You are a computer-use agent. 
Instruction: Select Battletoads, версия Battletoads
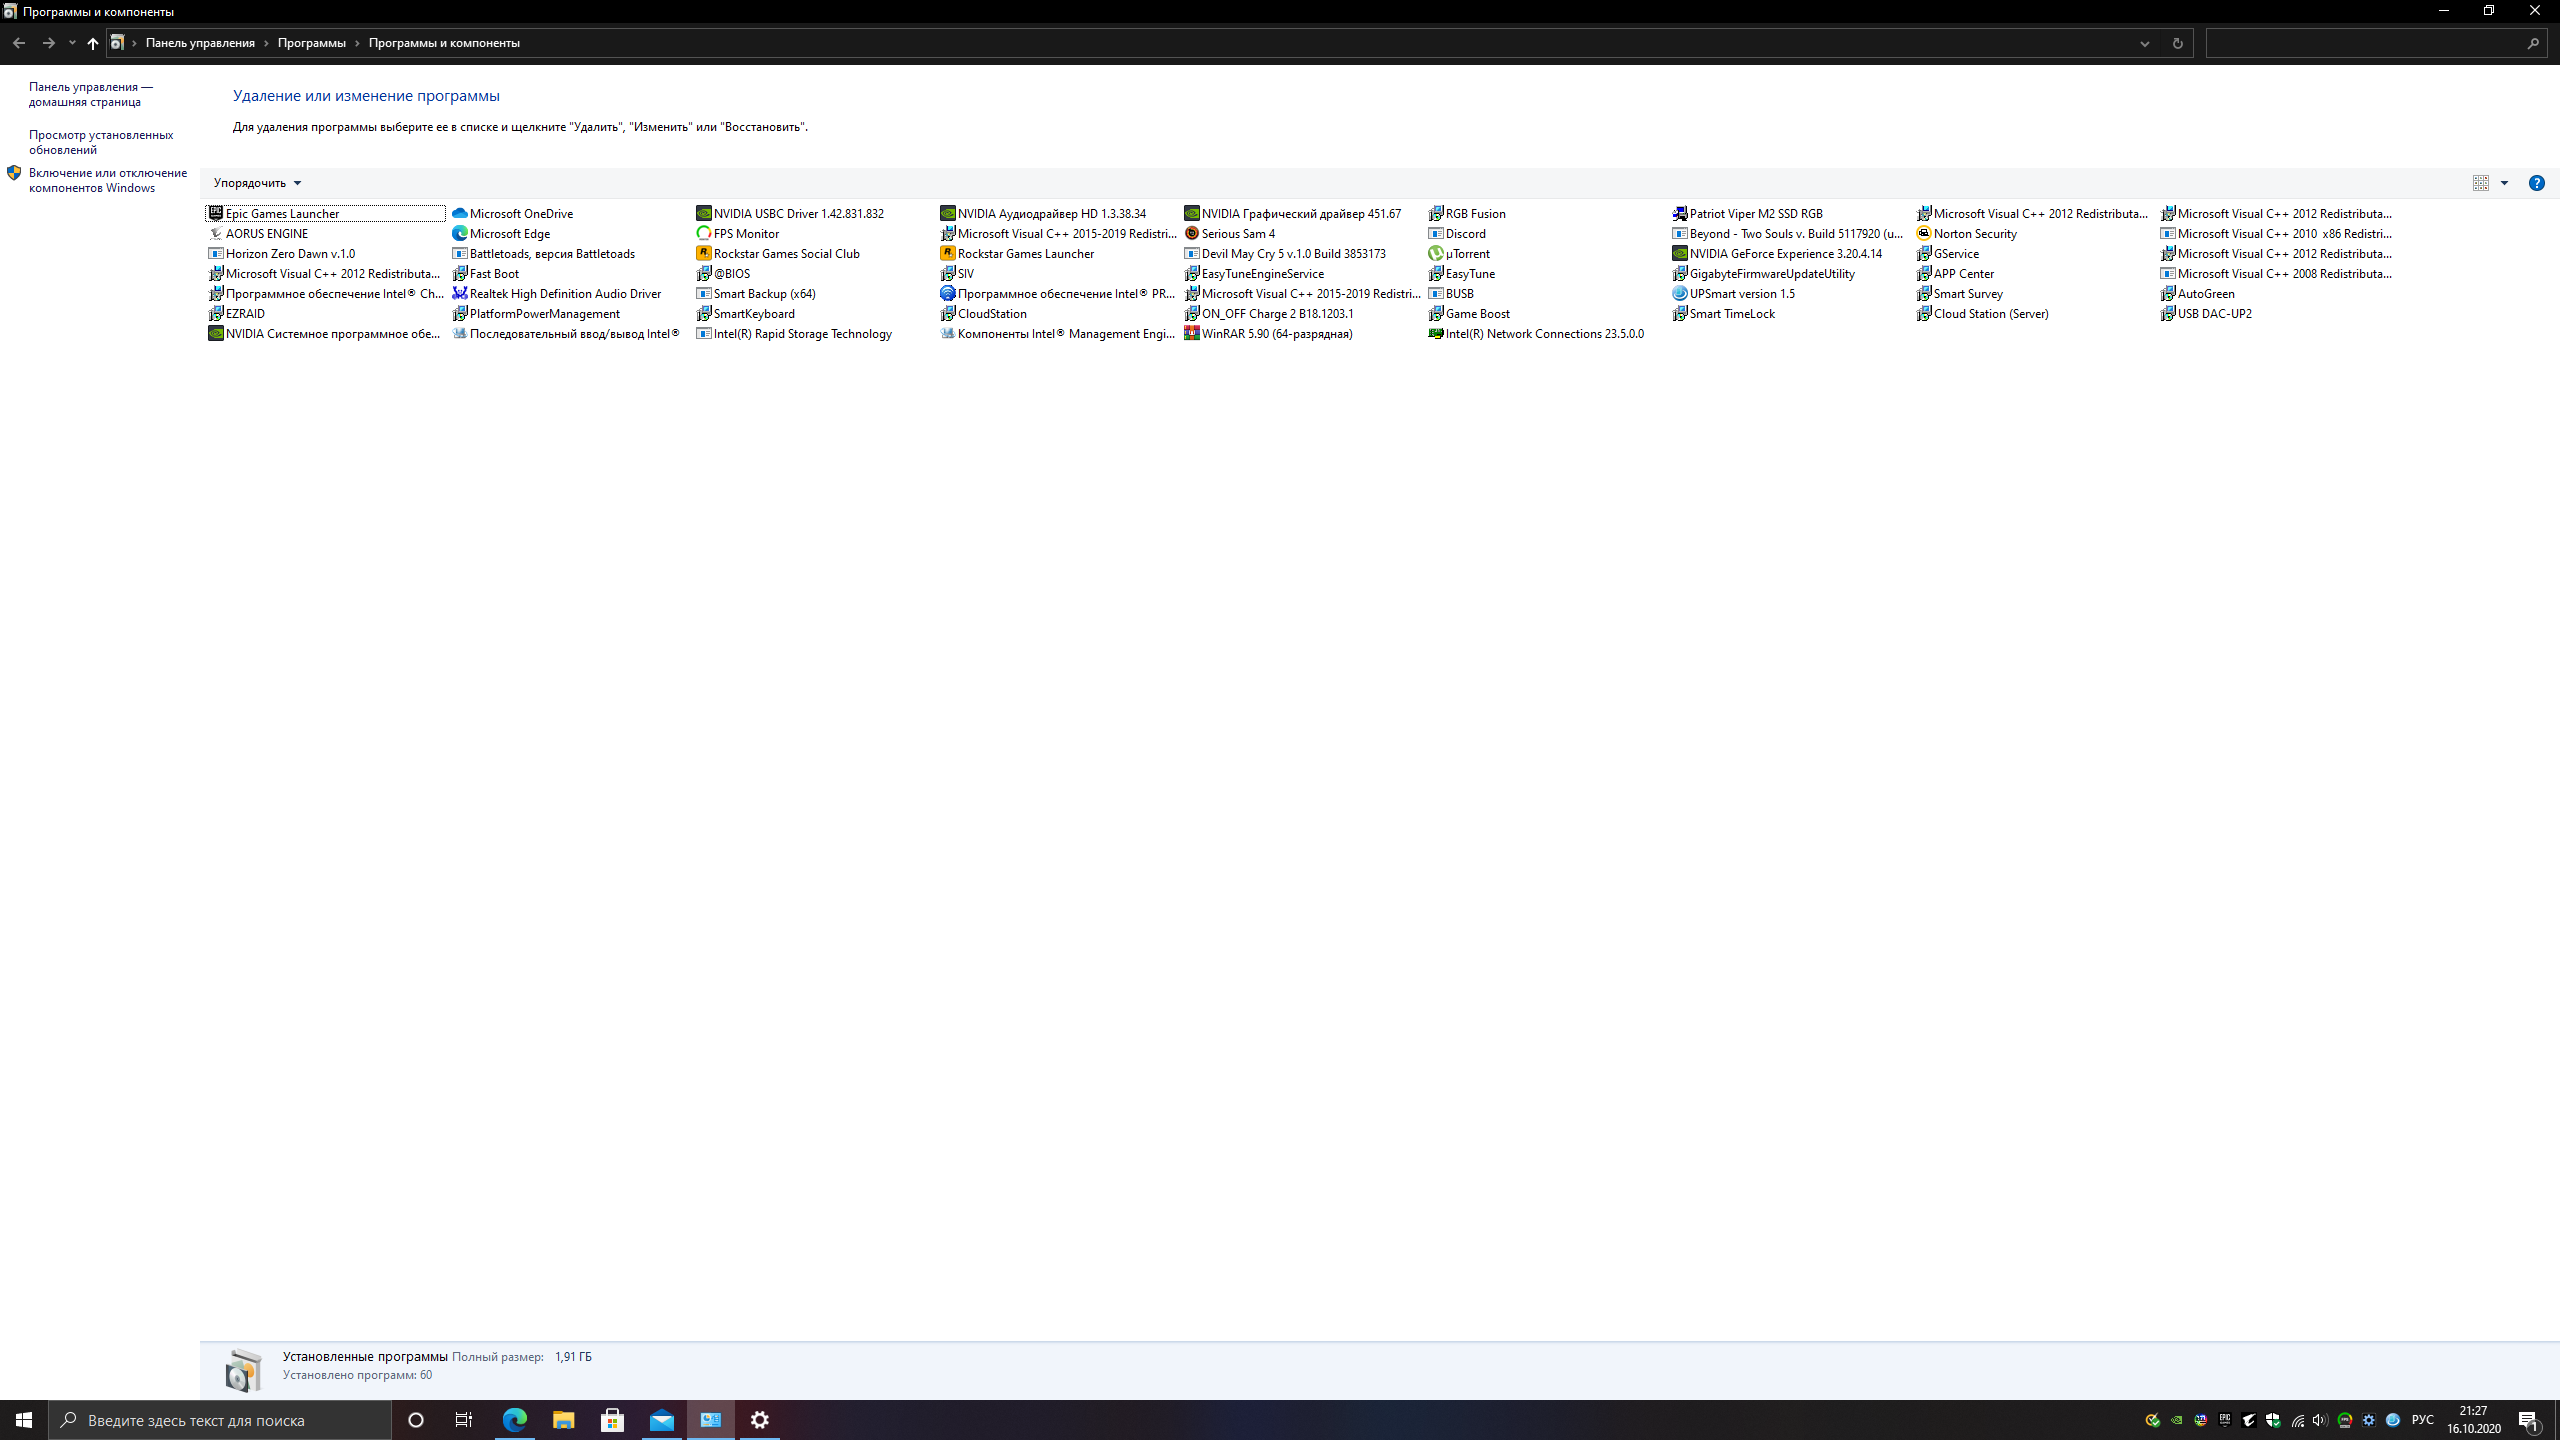543,253
